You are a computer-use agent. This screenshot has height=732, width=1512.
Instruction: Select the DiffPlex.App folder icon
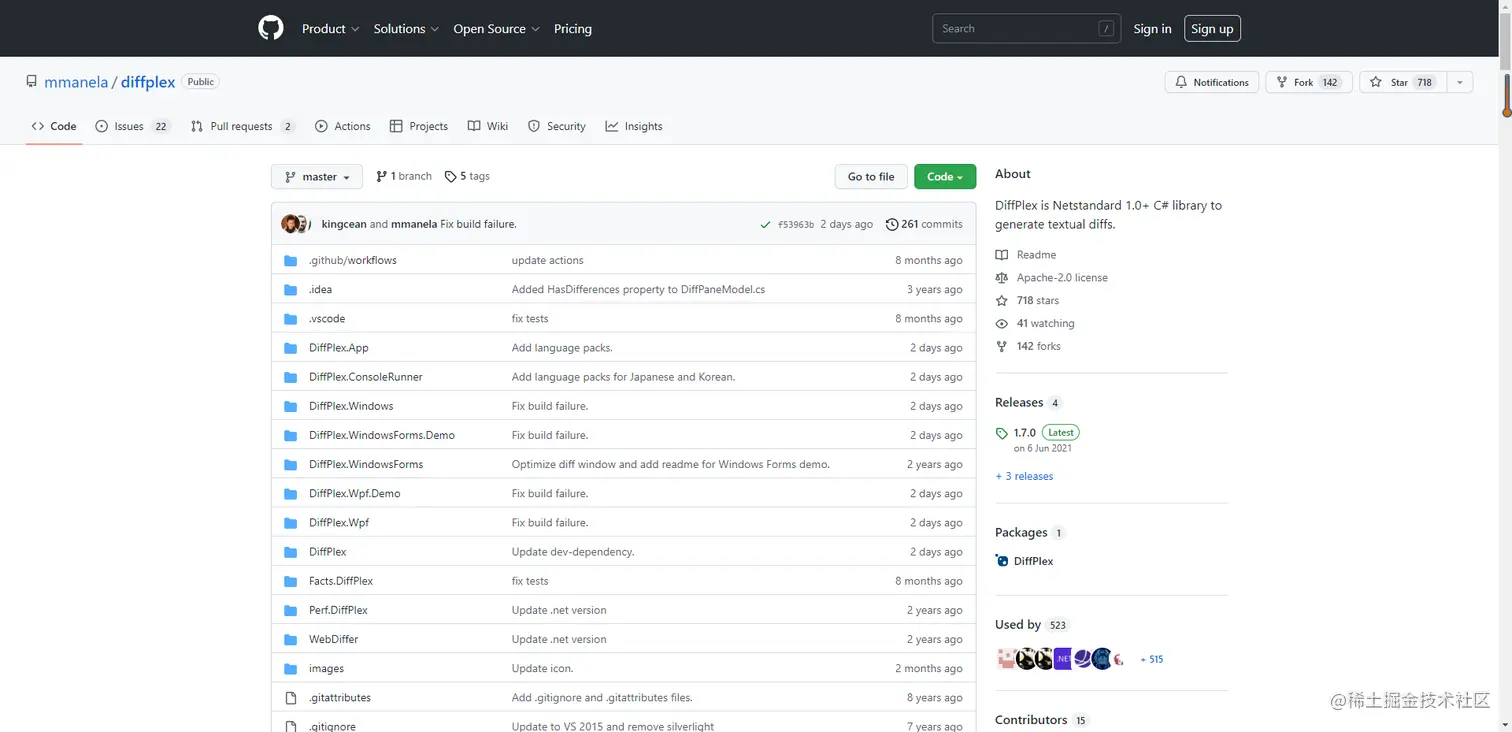[x=291, y=348]
